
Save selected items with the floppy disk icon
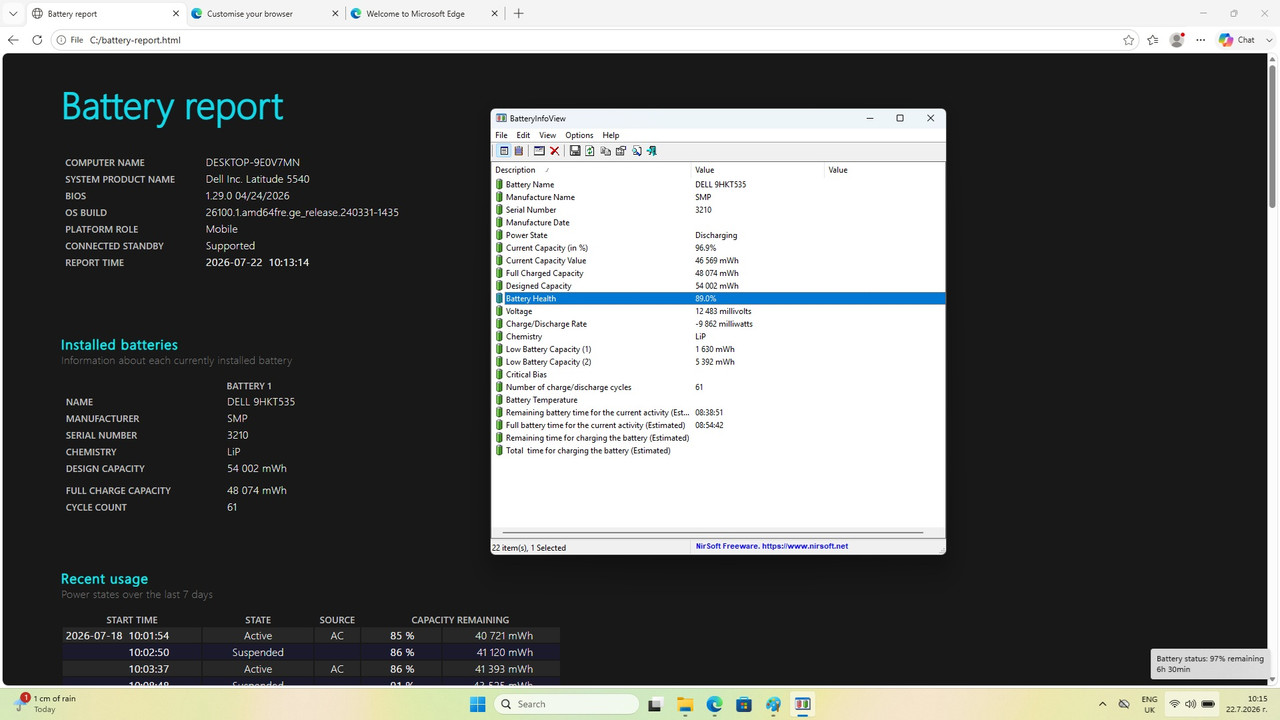(x=575, y=151)
